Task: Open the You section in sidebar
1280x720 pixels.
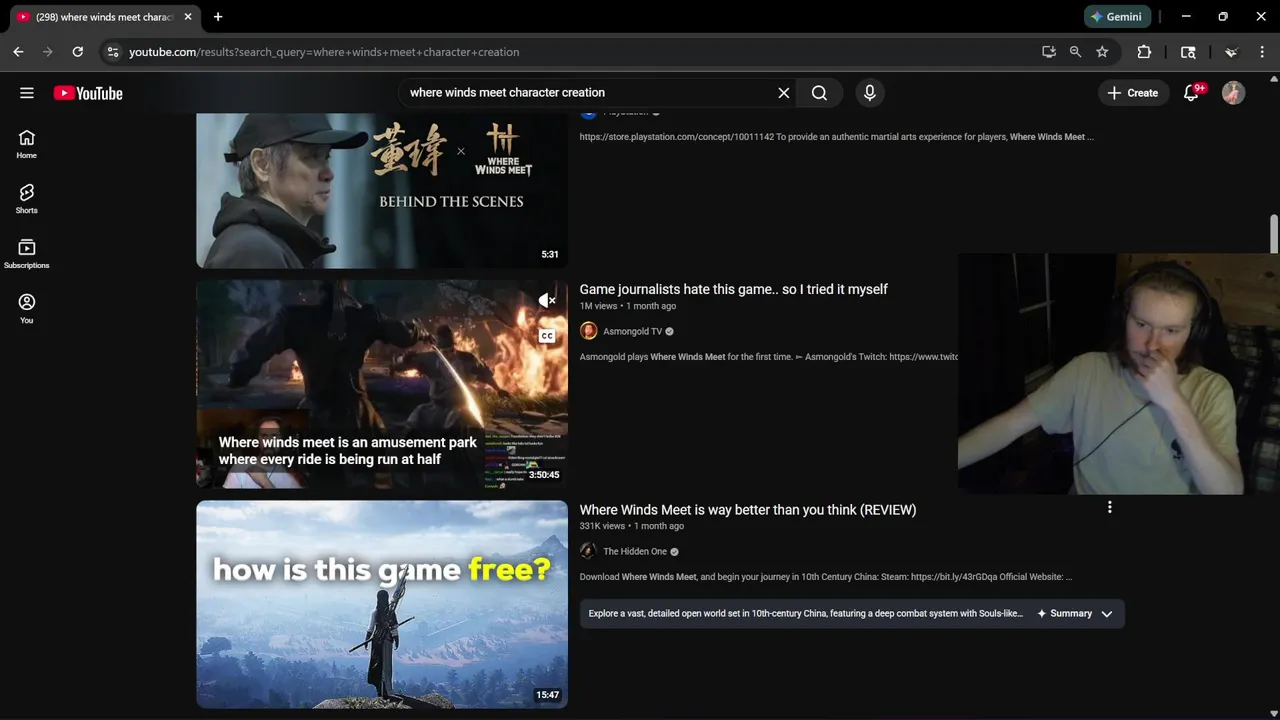Action: (x=27, y=308)
